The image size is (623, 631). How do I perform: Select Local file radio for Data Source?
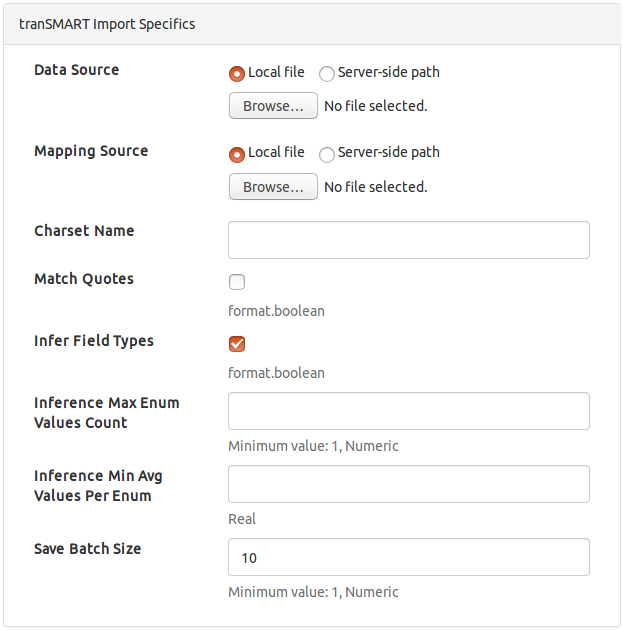tap(237, 73)
